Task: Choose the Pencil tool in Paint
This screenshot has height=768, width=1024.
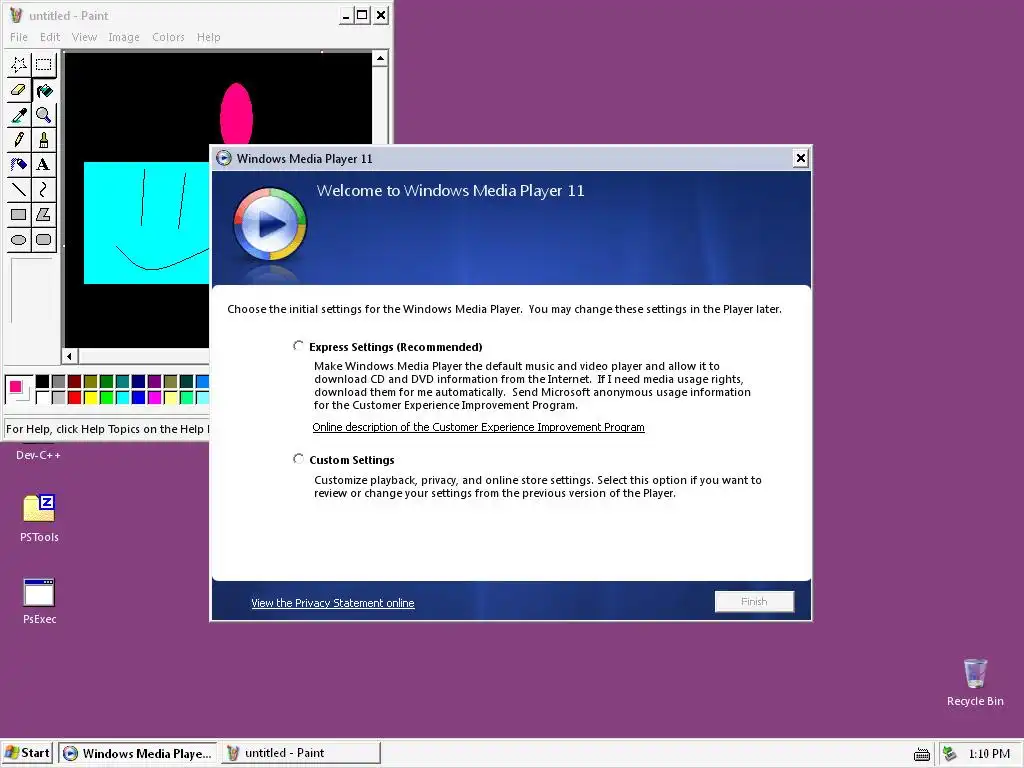Action: (19, 140)
